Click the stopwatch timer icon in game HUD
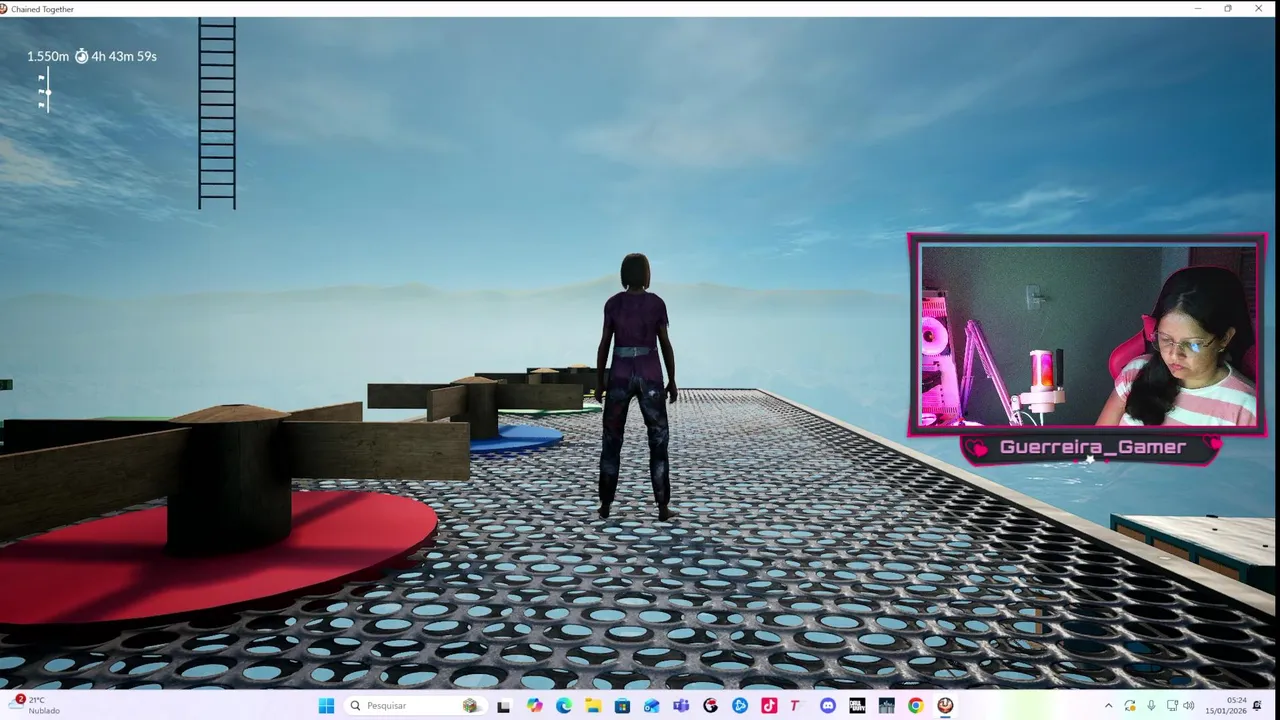 point(81,56)
